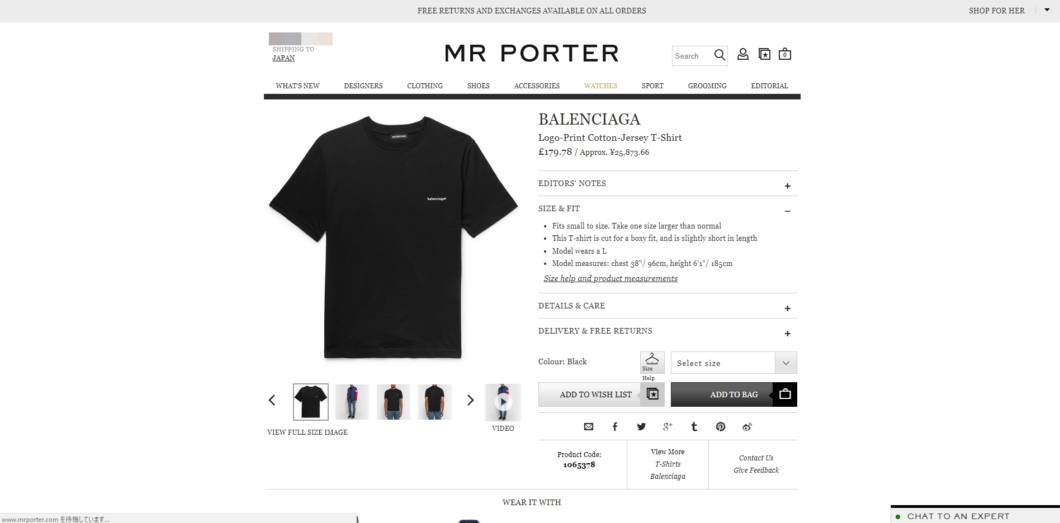Open the Watches menu item
The image size is (1060, 523).
[600, 86]
